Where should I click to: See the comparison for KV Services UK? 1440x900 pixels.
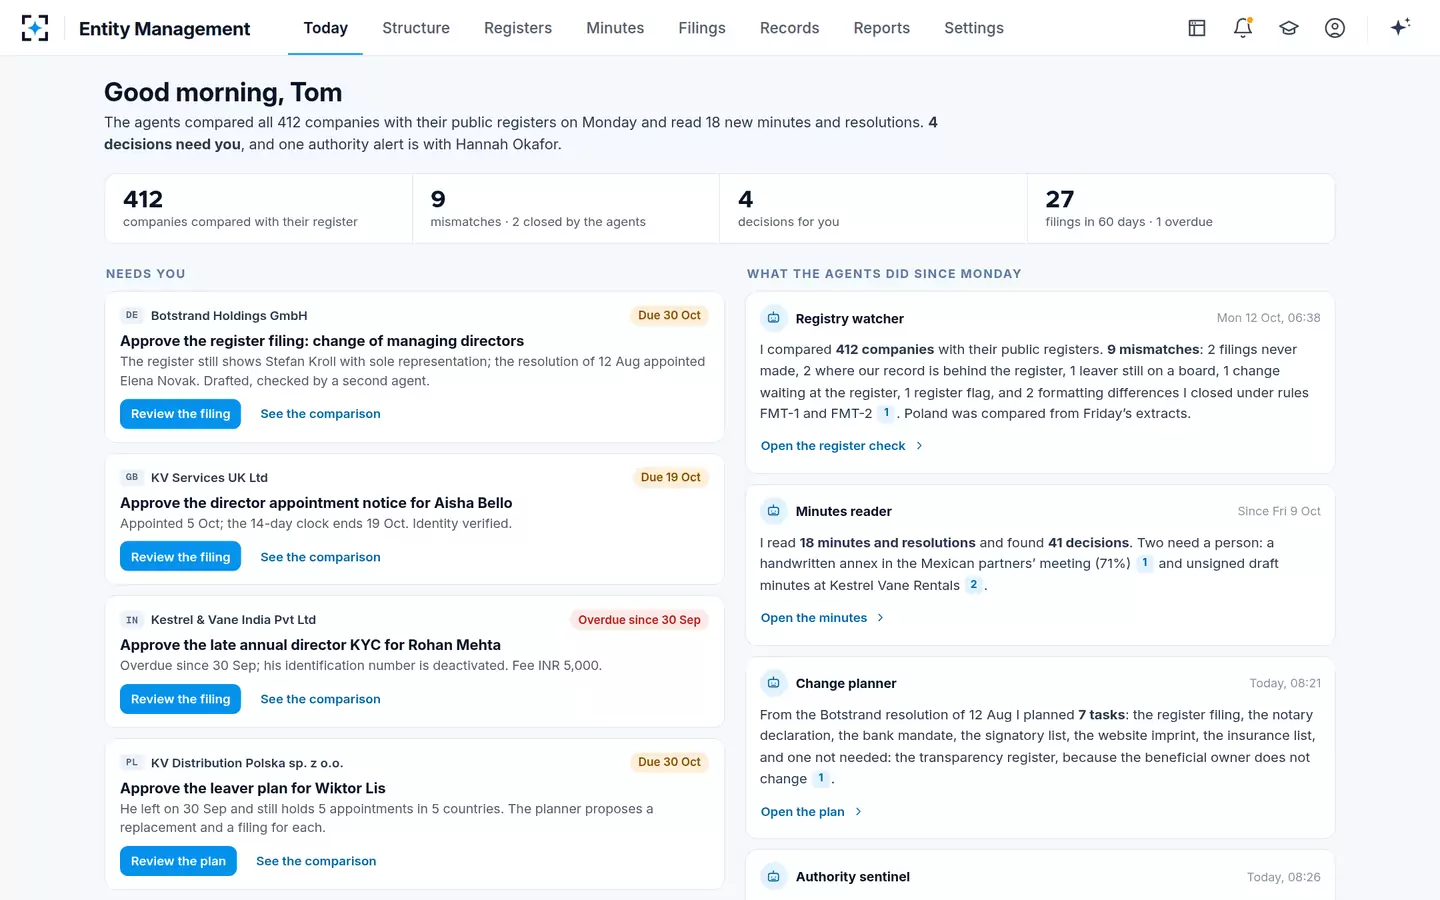(x=320, y=557)
